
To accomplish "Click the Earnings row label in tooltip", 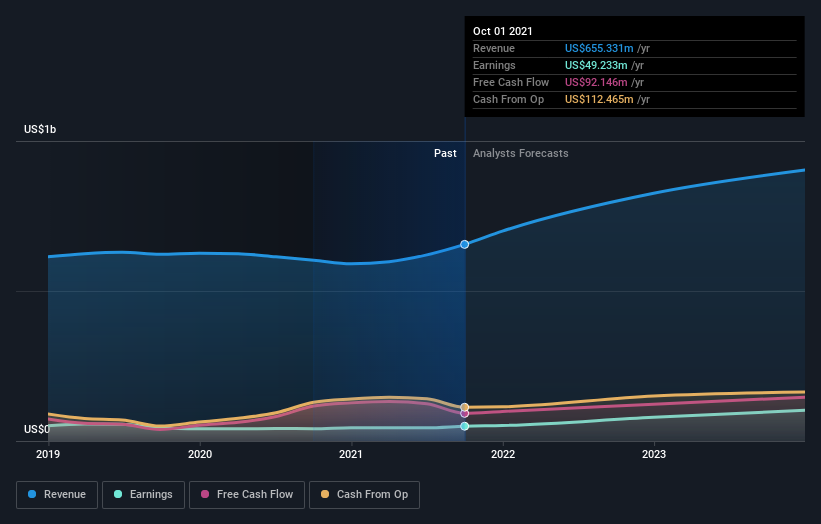I will pos(494,65).
